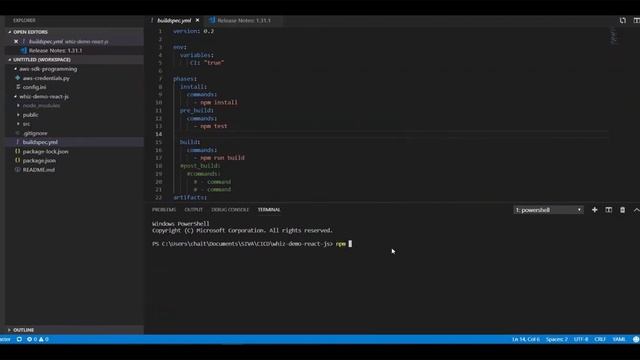Click line 10 'npm install' in editor
The image size is (640, 360).
(x=219, y=102)
